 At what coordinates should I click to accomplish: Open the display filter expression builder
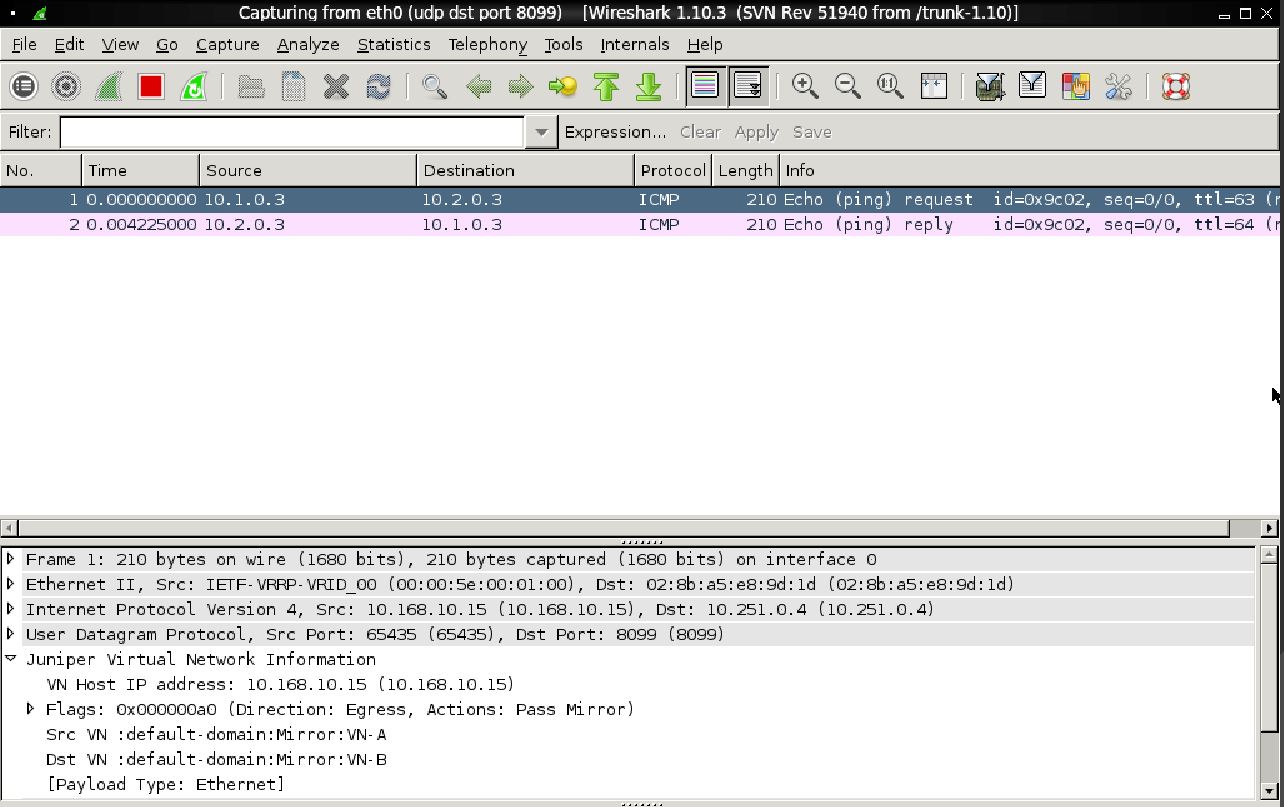[614, 131]
